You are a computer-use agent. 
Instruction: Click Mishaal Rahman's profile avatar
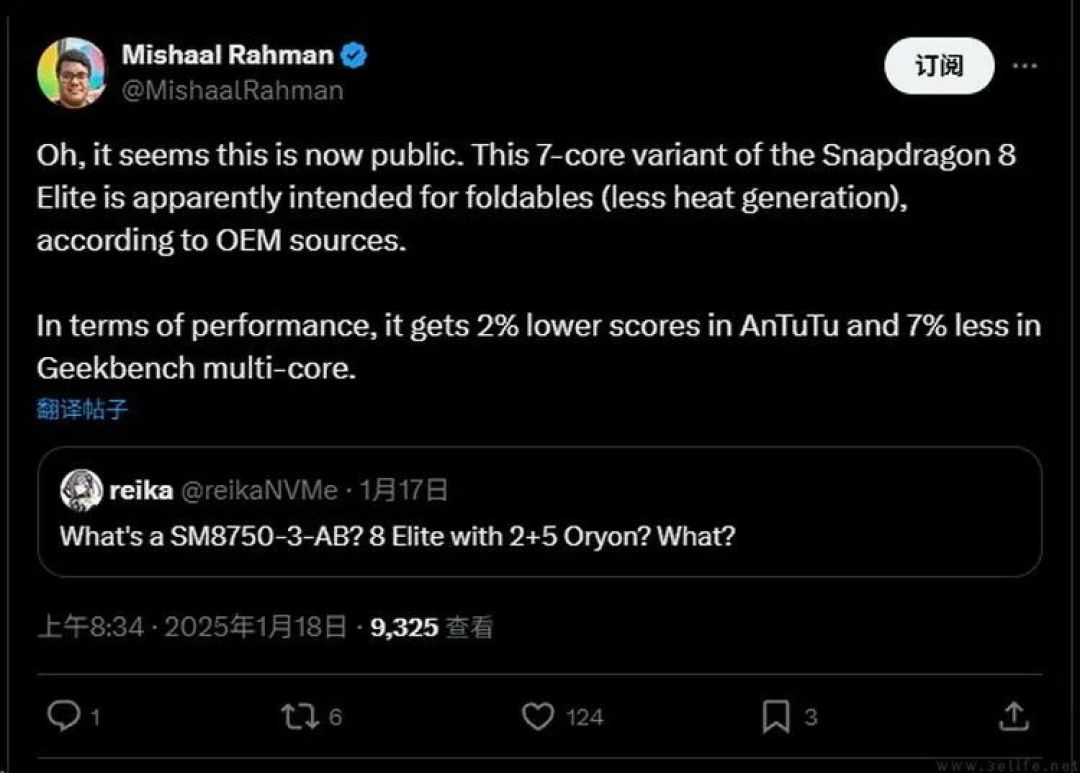point(72,72)
